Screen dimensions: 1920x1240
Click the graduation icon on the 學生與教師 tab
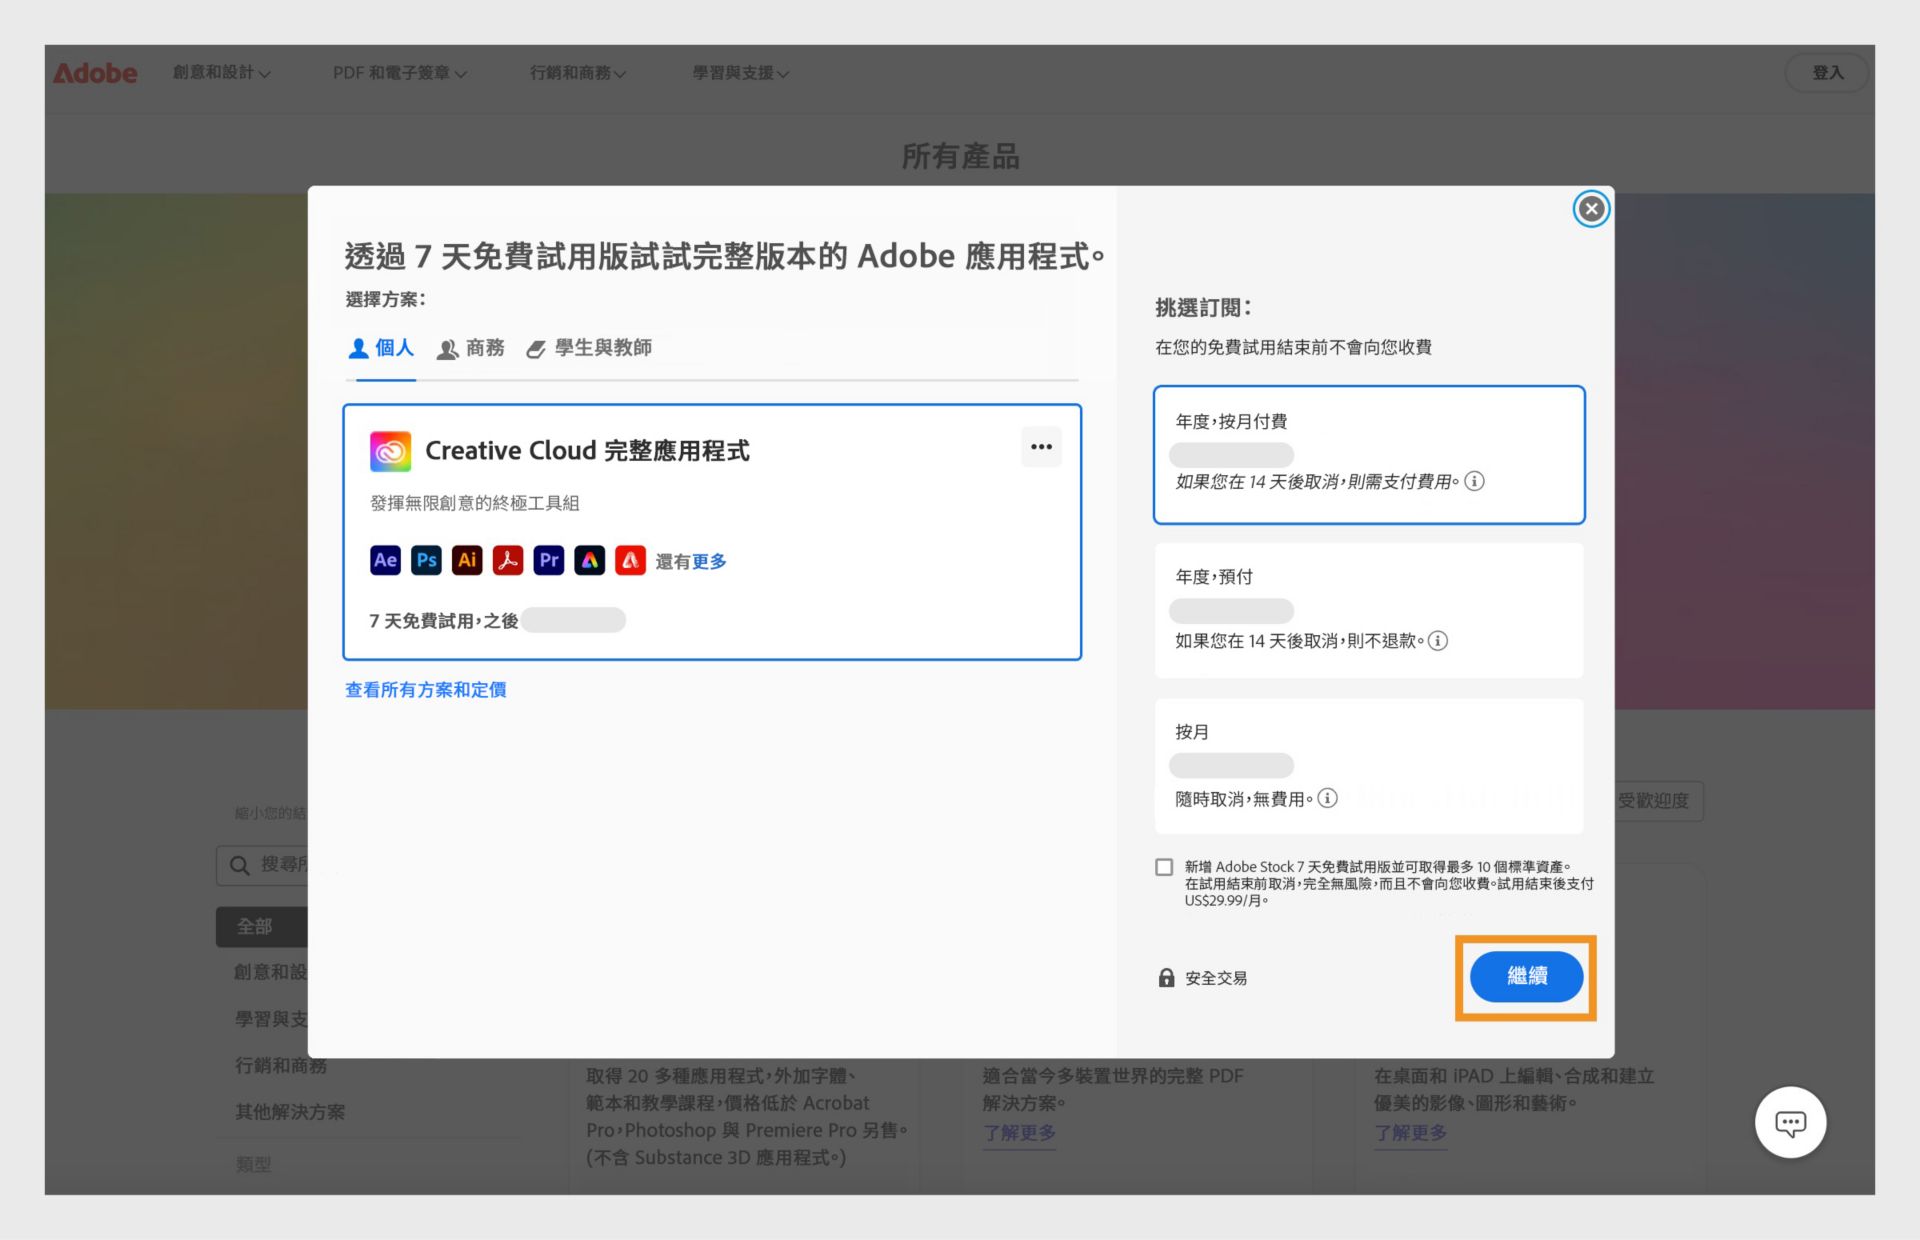pyautogui.click(x=536, y=349)
